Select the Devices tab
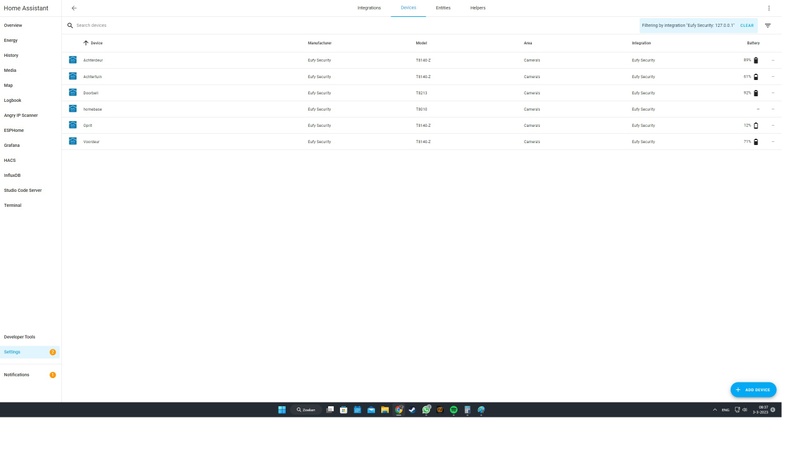This screenshot has width=800, height=450. 408,8
